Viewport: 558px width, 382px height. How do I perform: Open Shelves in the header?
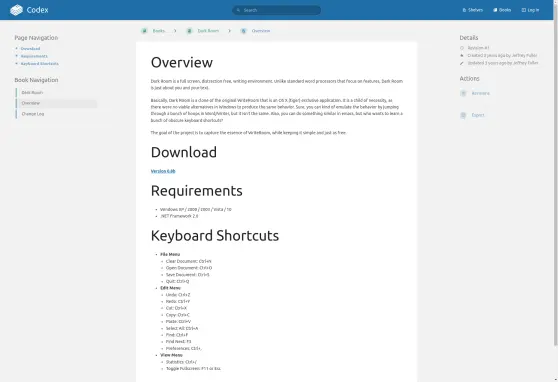tap(473, 10)
